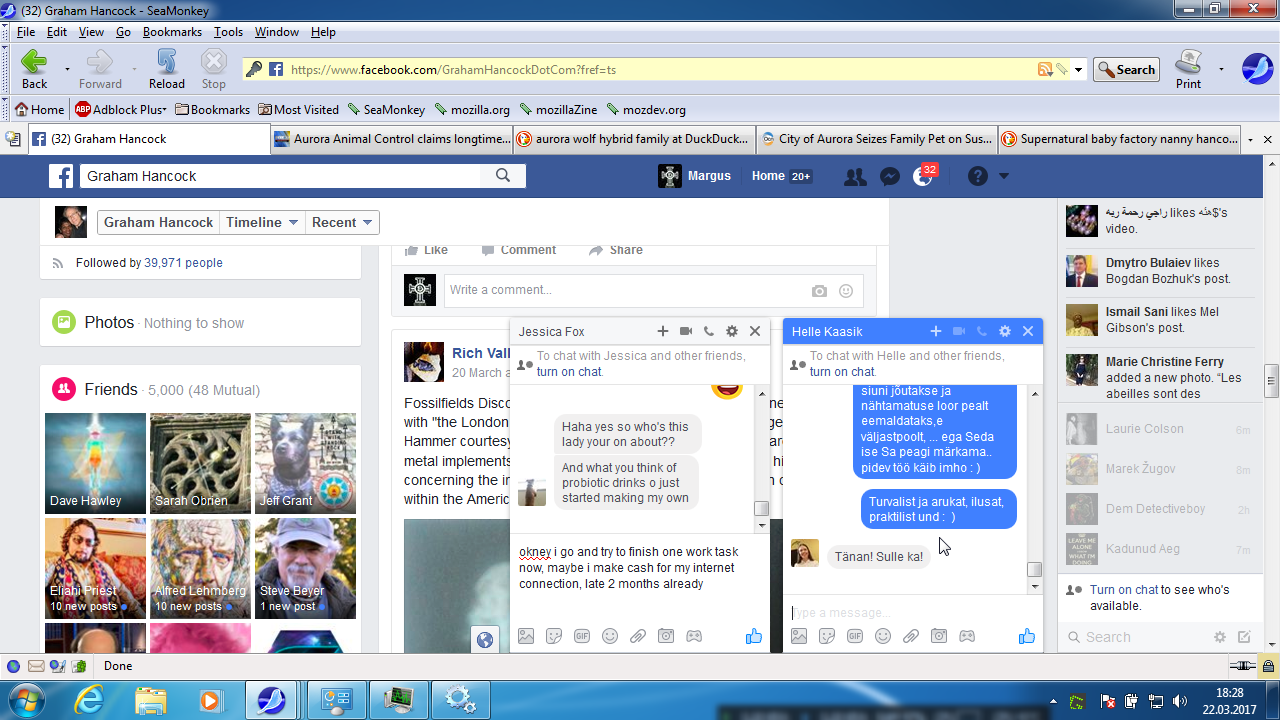Expand the Timeline dropdown

262,222
